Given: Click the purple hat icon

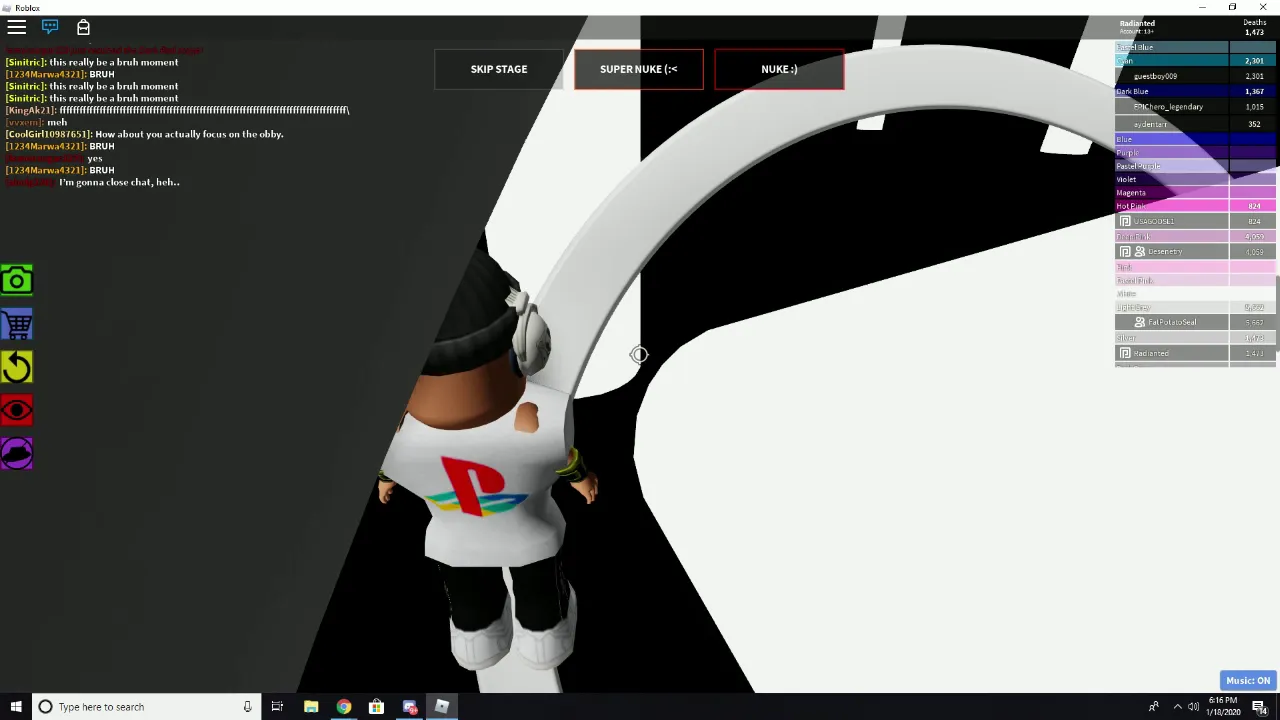Looking at the screenshot, I should 17,453.
